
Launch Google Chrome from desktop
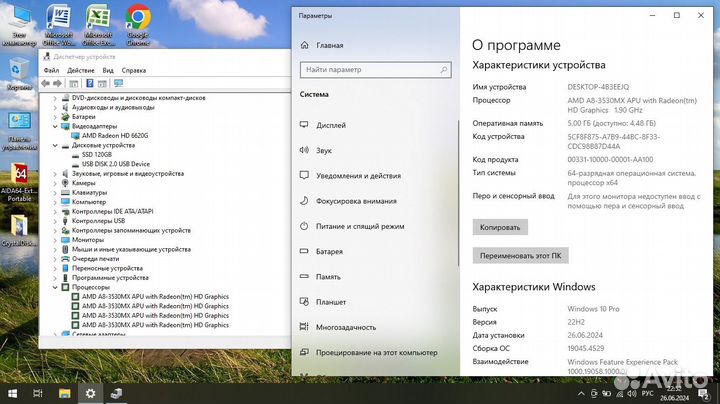pyautogui.click(x=138, y=26)
